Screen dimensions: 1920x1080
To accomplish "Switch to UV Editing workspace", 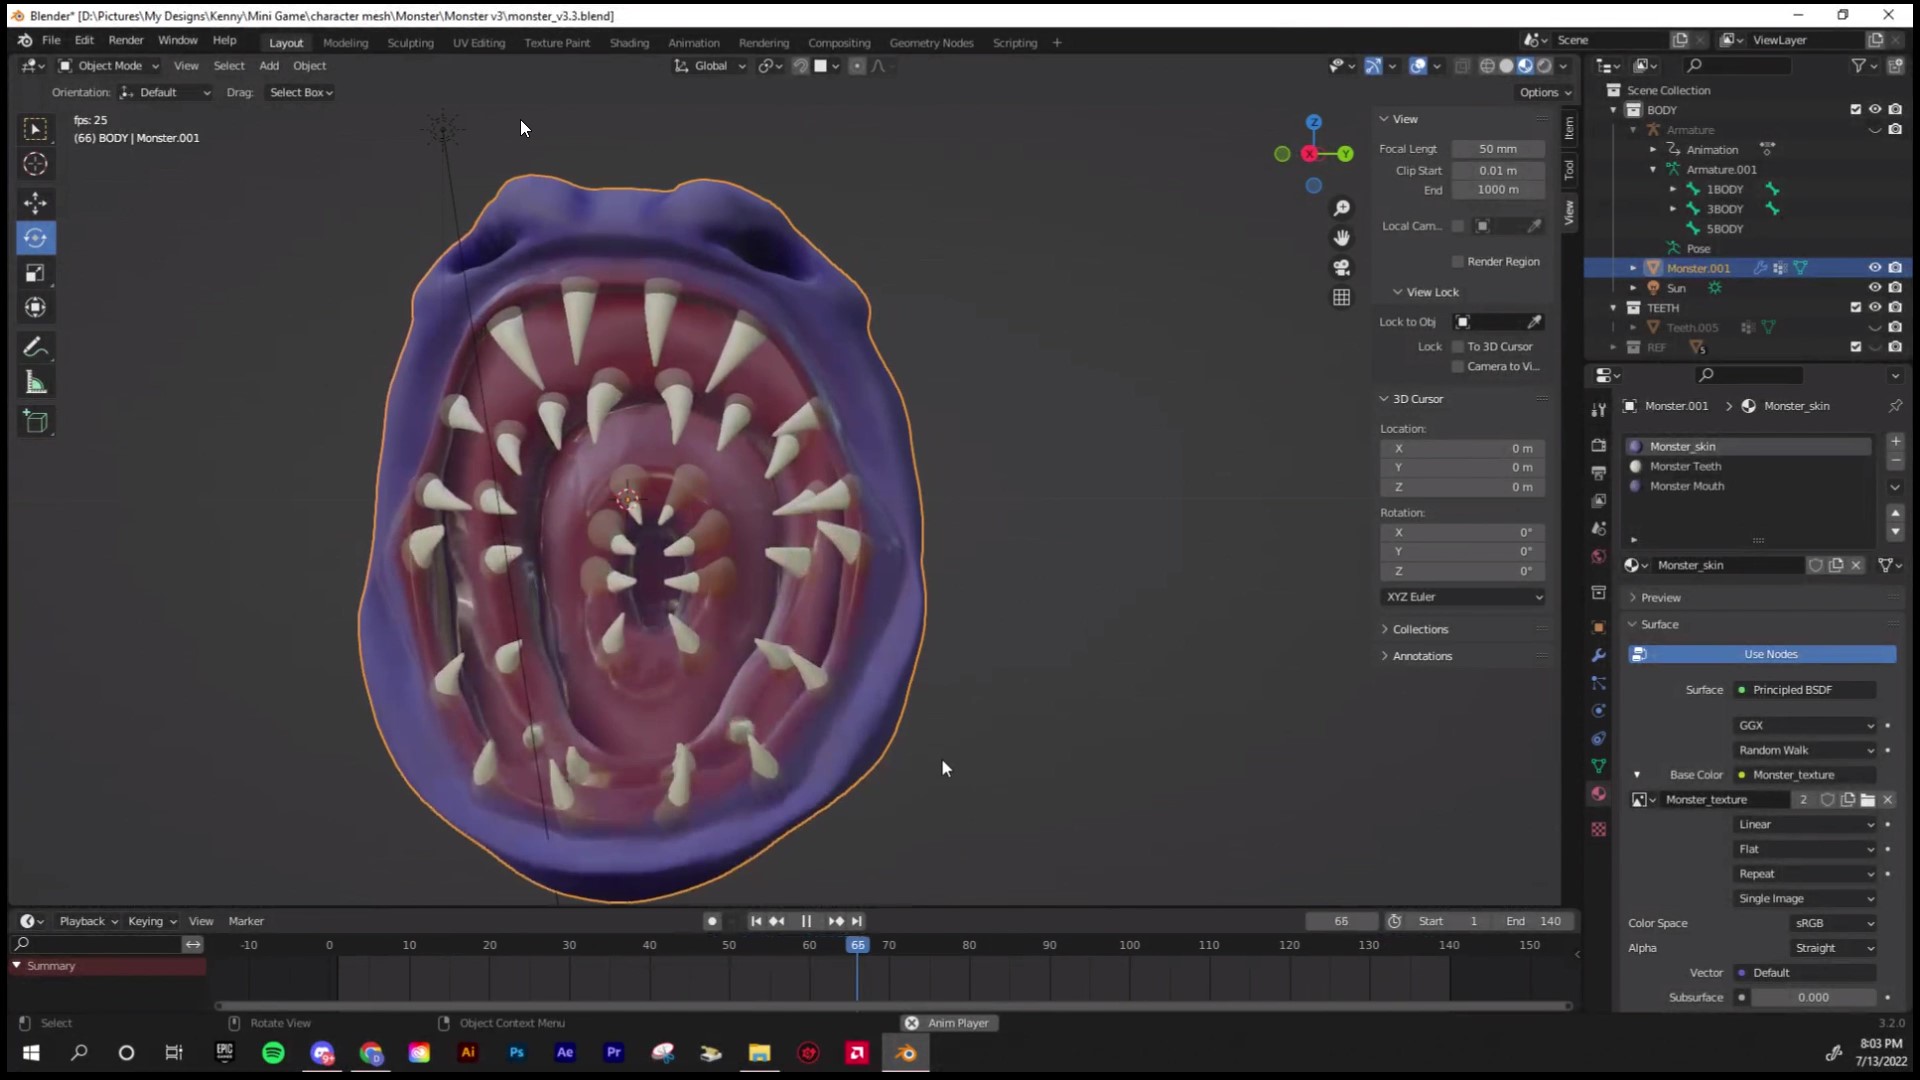I will tap(478, 43).
